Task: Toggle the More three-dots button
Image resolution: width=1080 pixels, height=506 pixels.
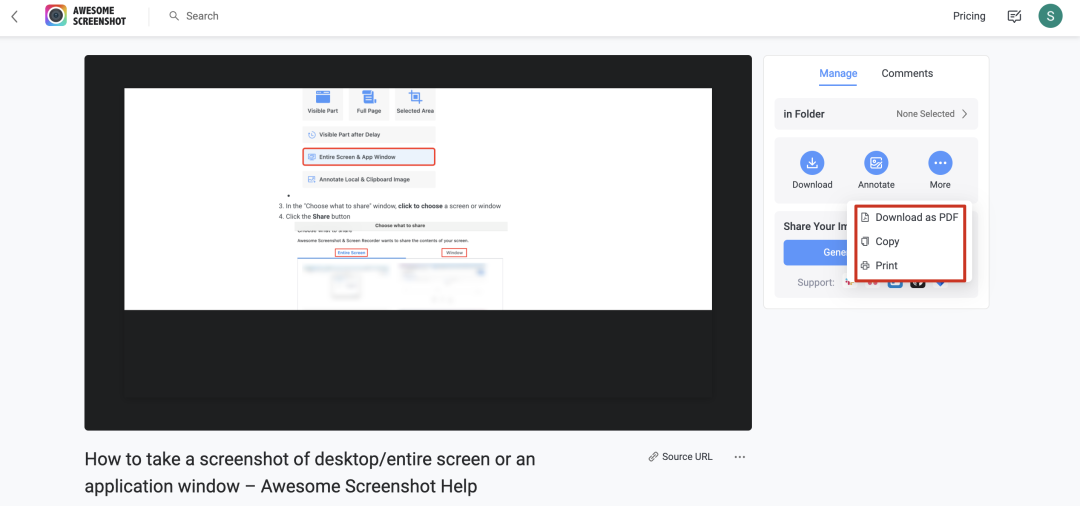Action: pos(940,163)
